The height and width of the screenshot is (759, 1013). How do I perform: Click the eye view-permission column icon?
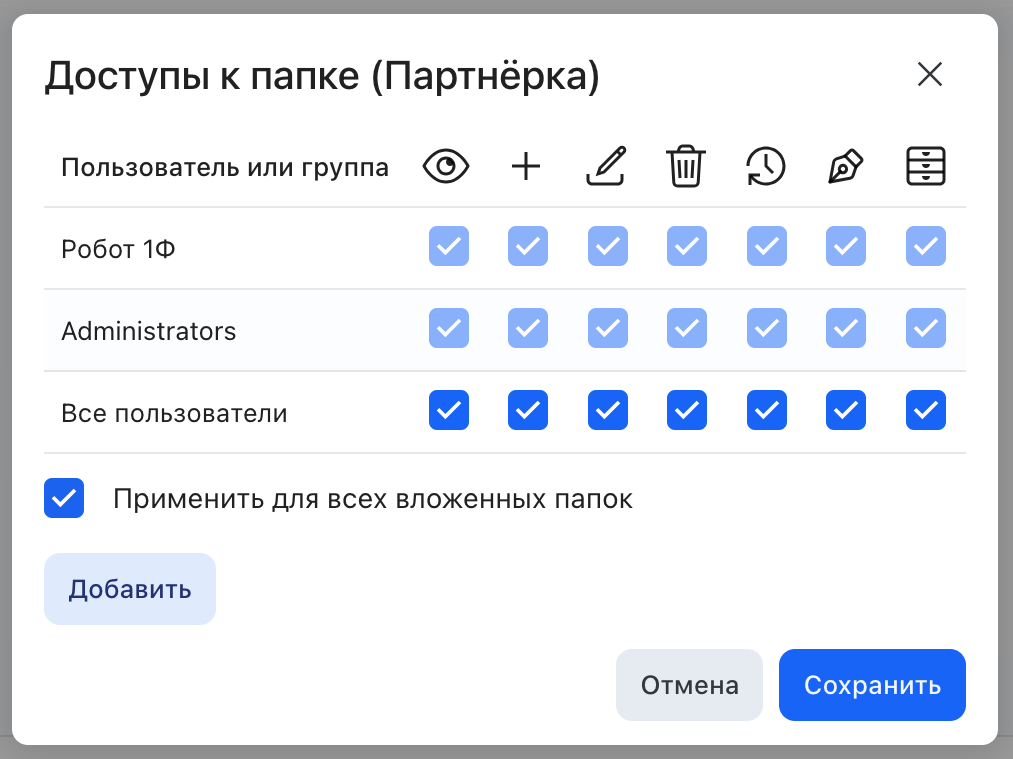[x=446, y=167]
